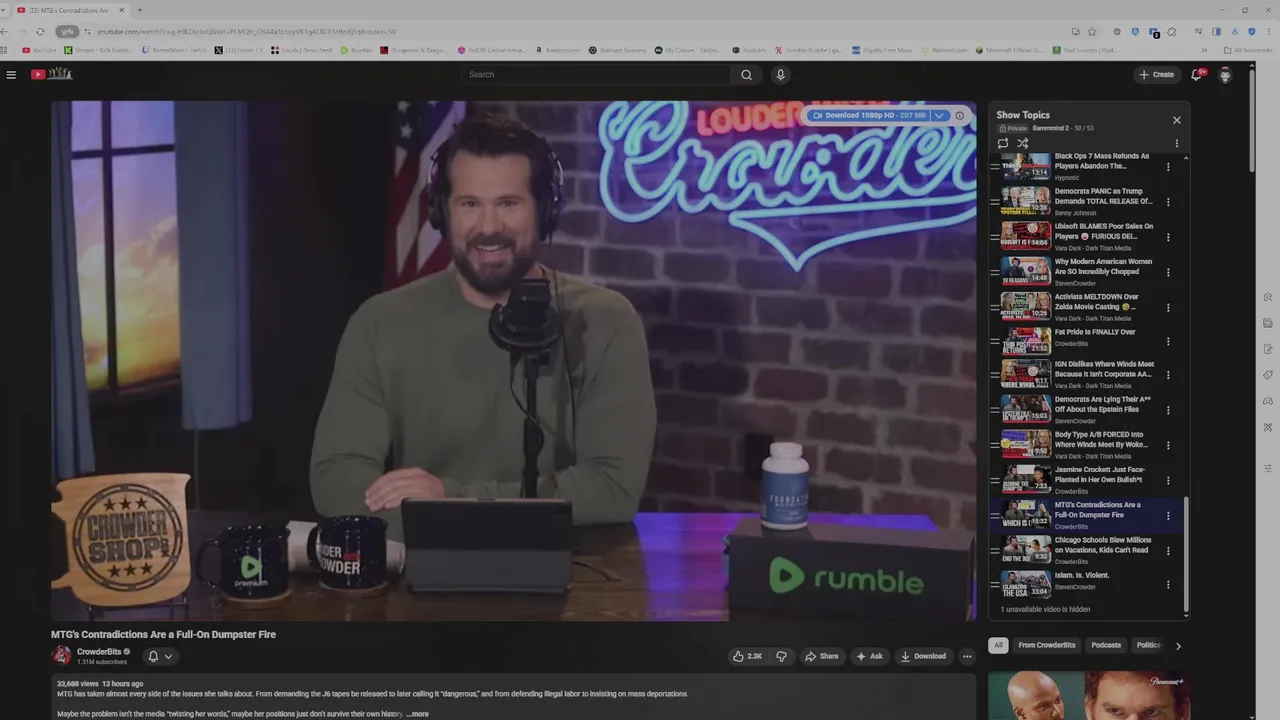
Task: Open recommended Dexter video thumbnail
Action: tap(1087, 696)
